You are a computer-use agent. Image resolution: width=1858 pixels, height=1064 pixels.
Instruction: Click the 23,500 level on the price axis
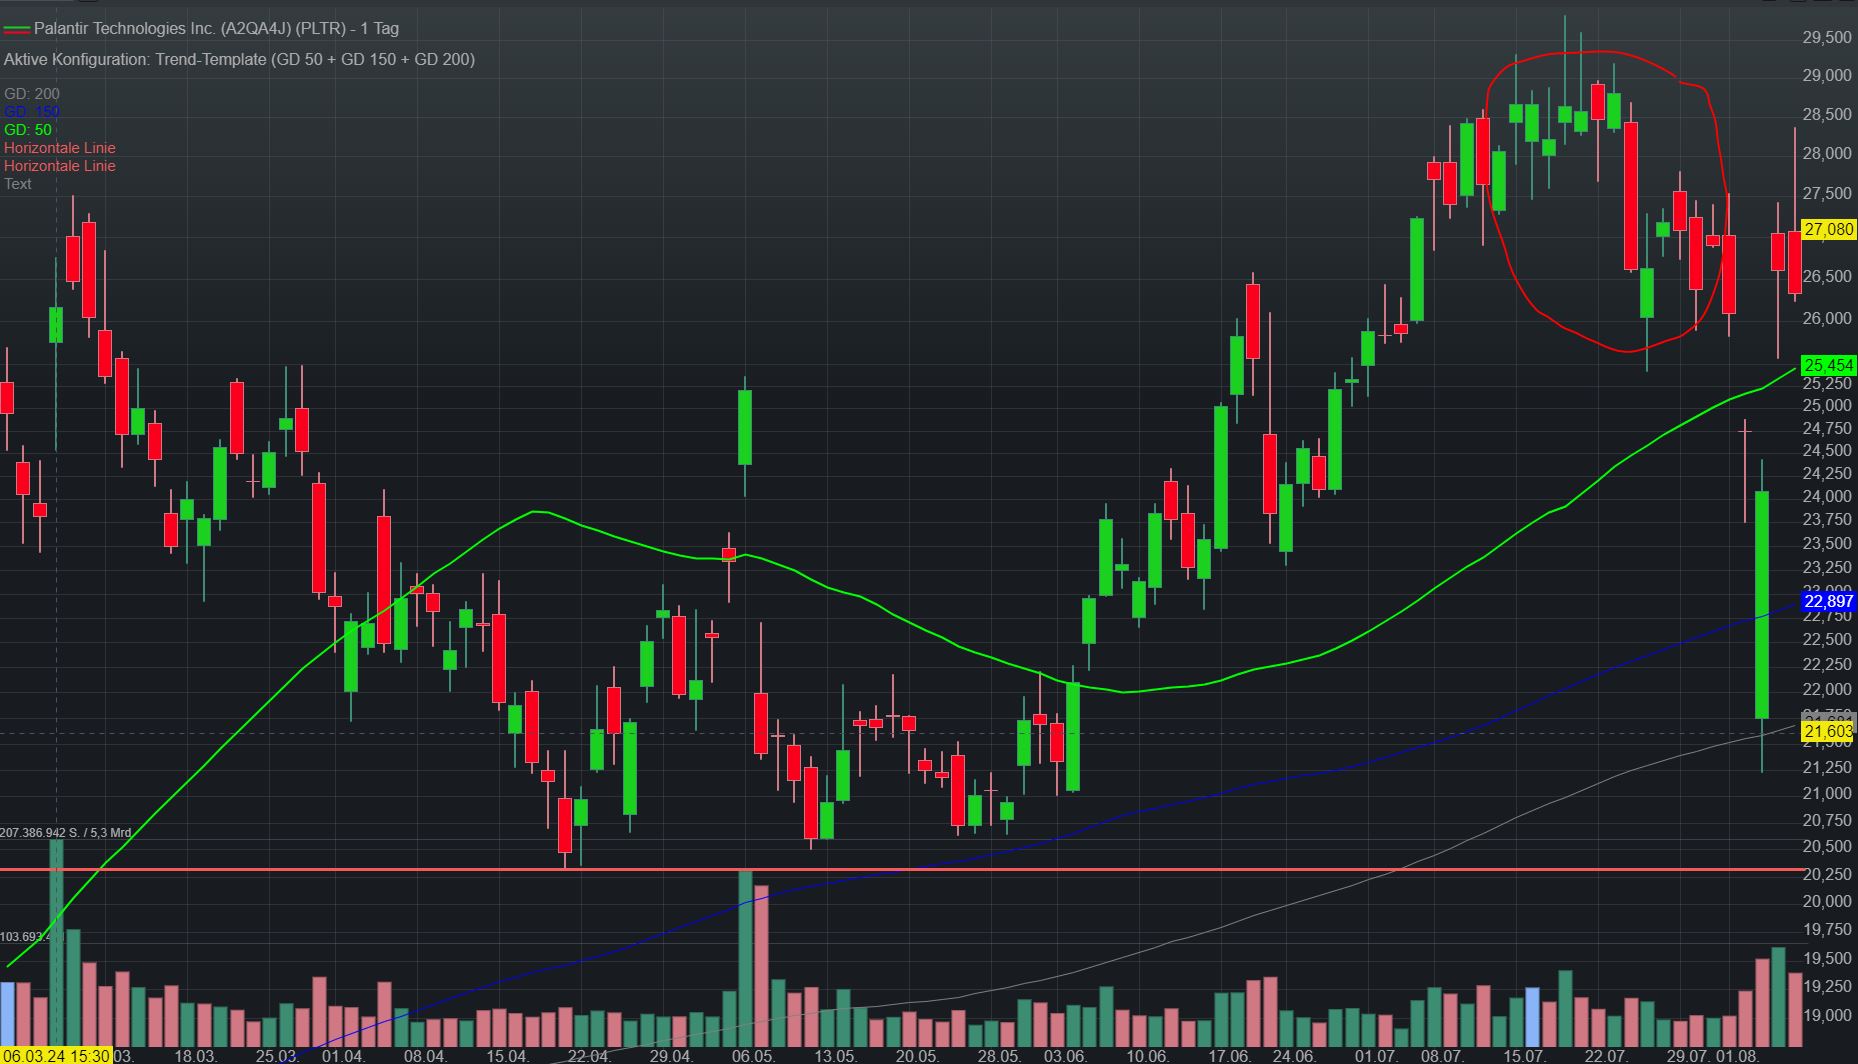(1827, 543)
